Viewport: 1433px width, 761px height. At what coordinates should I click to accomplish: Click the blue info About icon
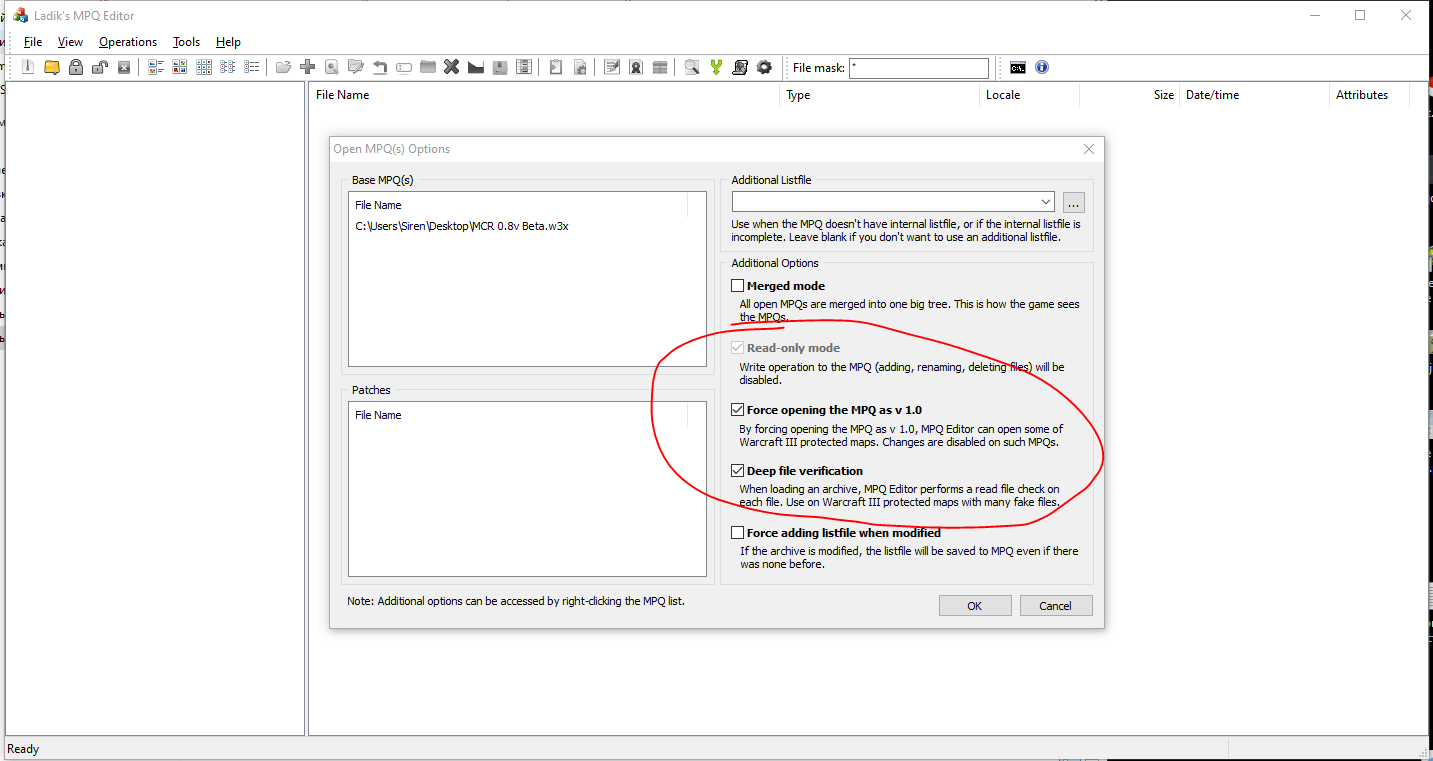point(1042,67)
